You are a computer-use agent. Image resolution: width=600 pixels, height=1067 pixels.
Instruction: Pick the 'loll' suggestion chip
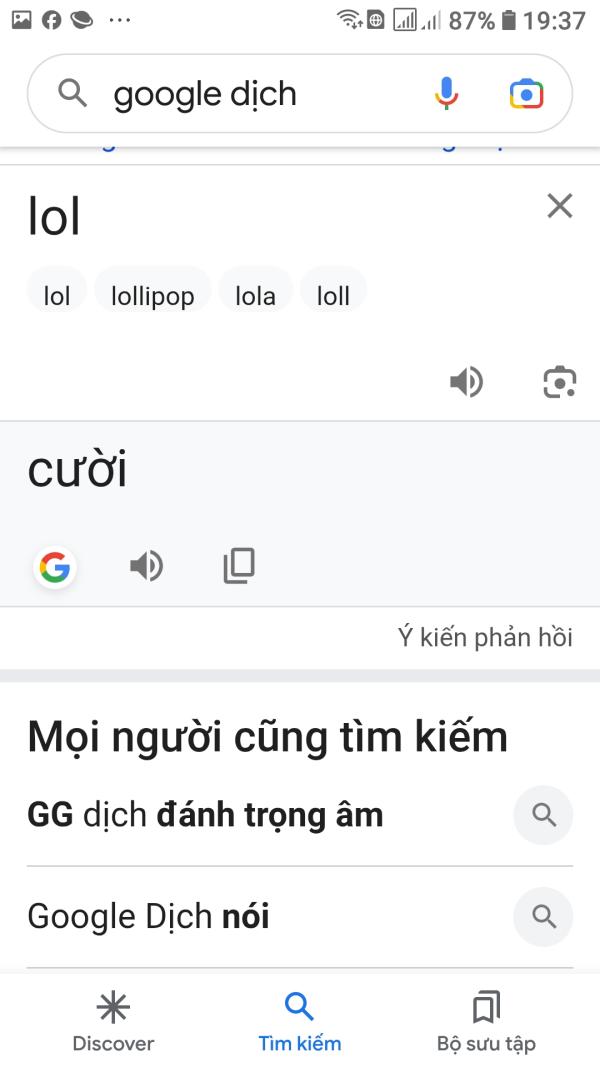333,296
